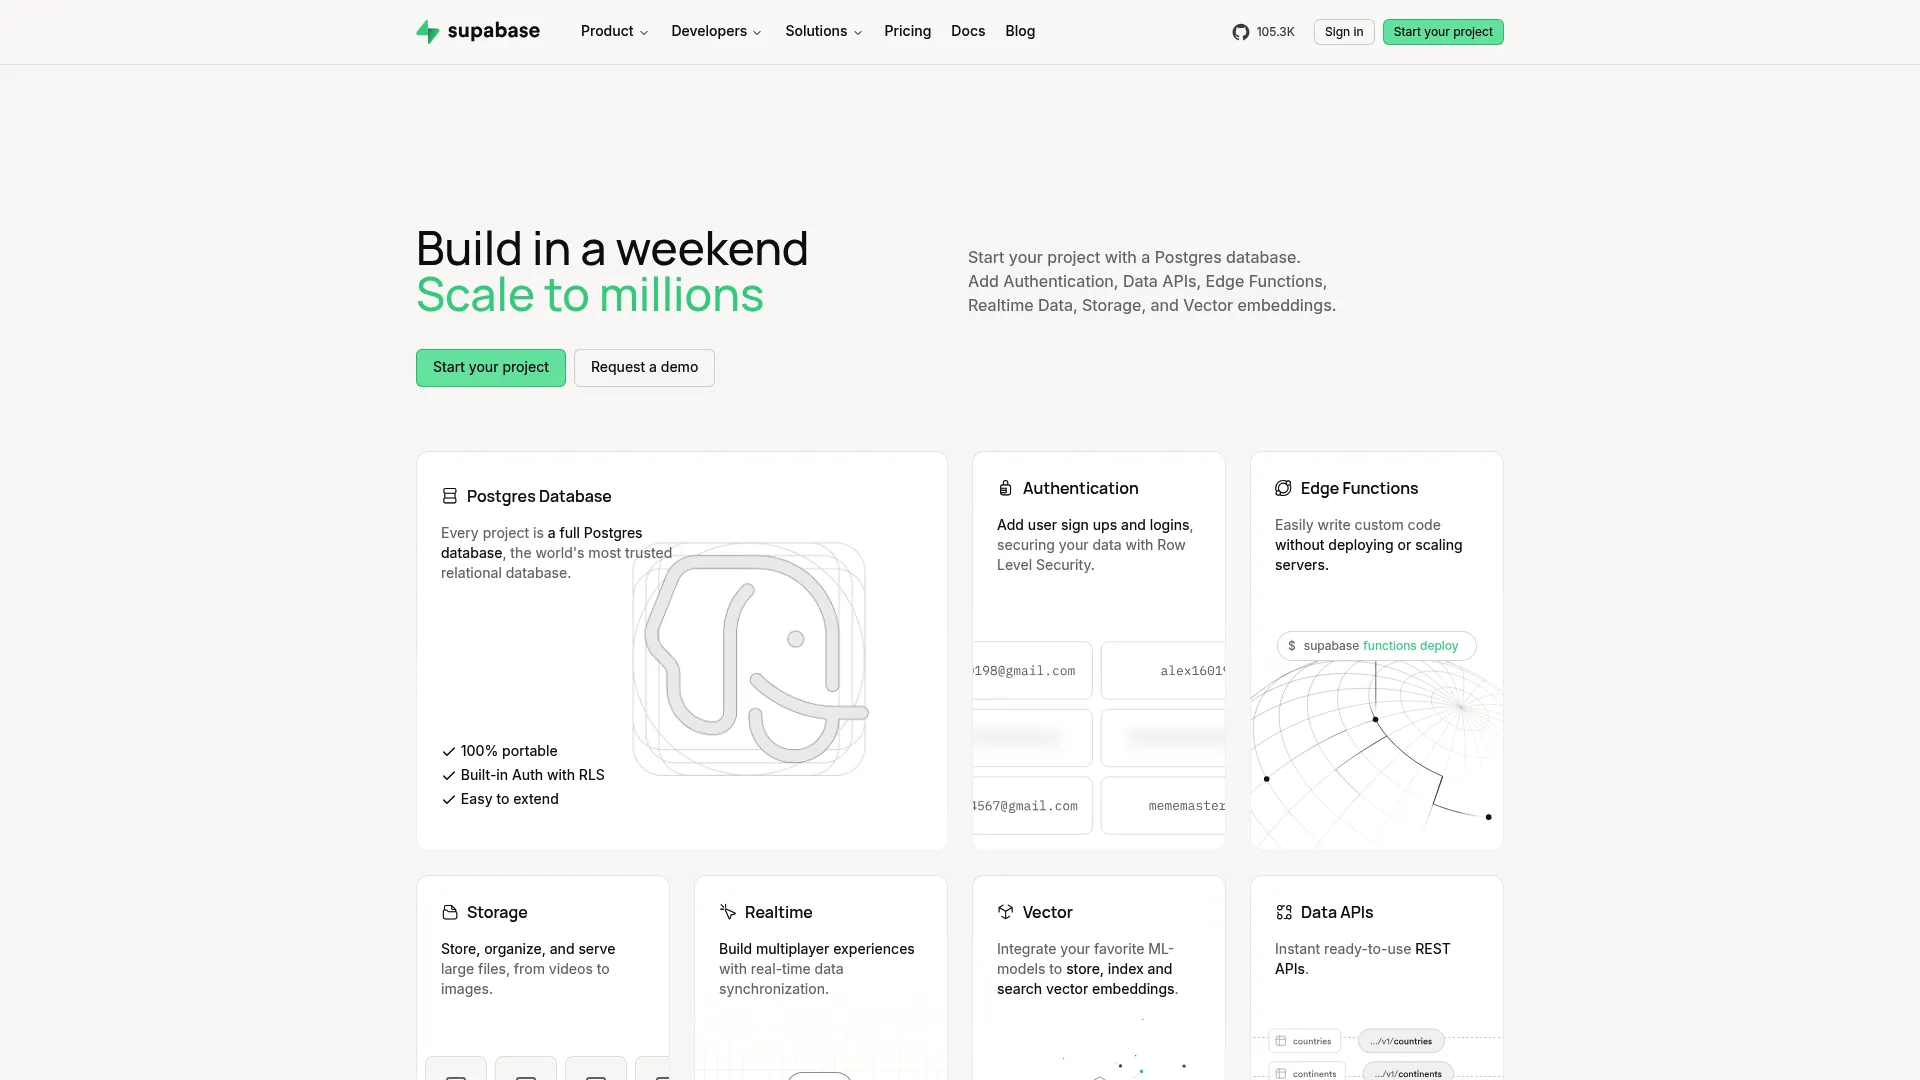The image size is (1920, 1080).
Task: Open the Realtime card heading
Action: tap(778, 912)
